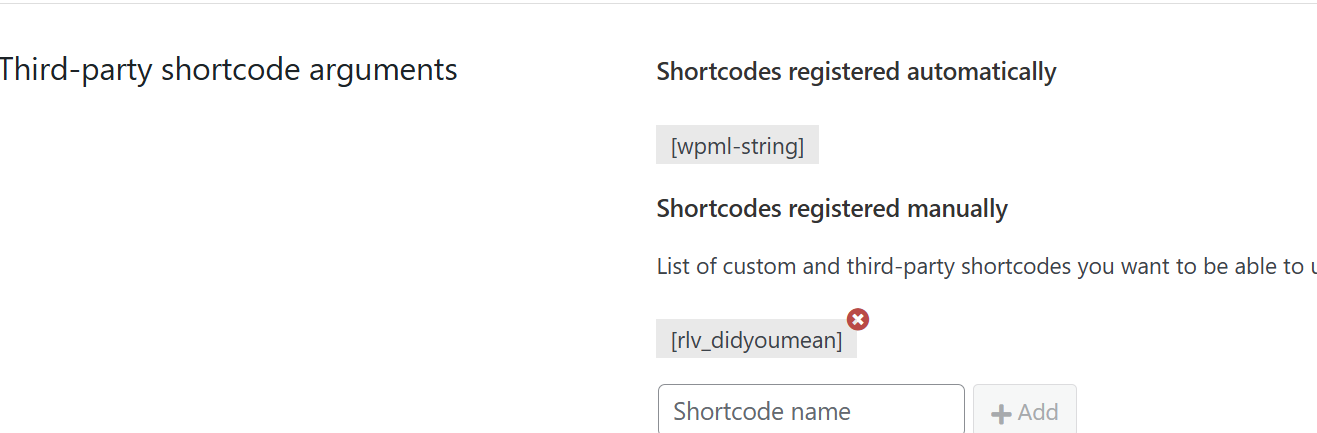Click the red circle delete icon
The width and height of the screenshot is (1317, 433).
point(858,319)
